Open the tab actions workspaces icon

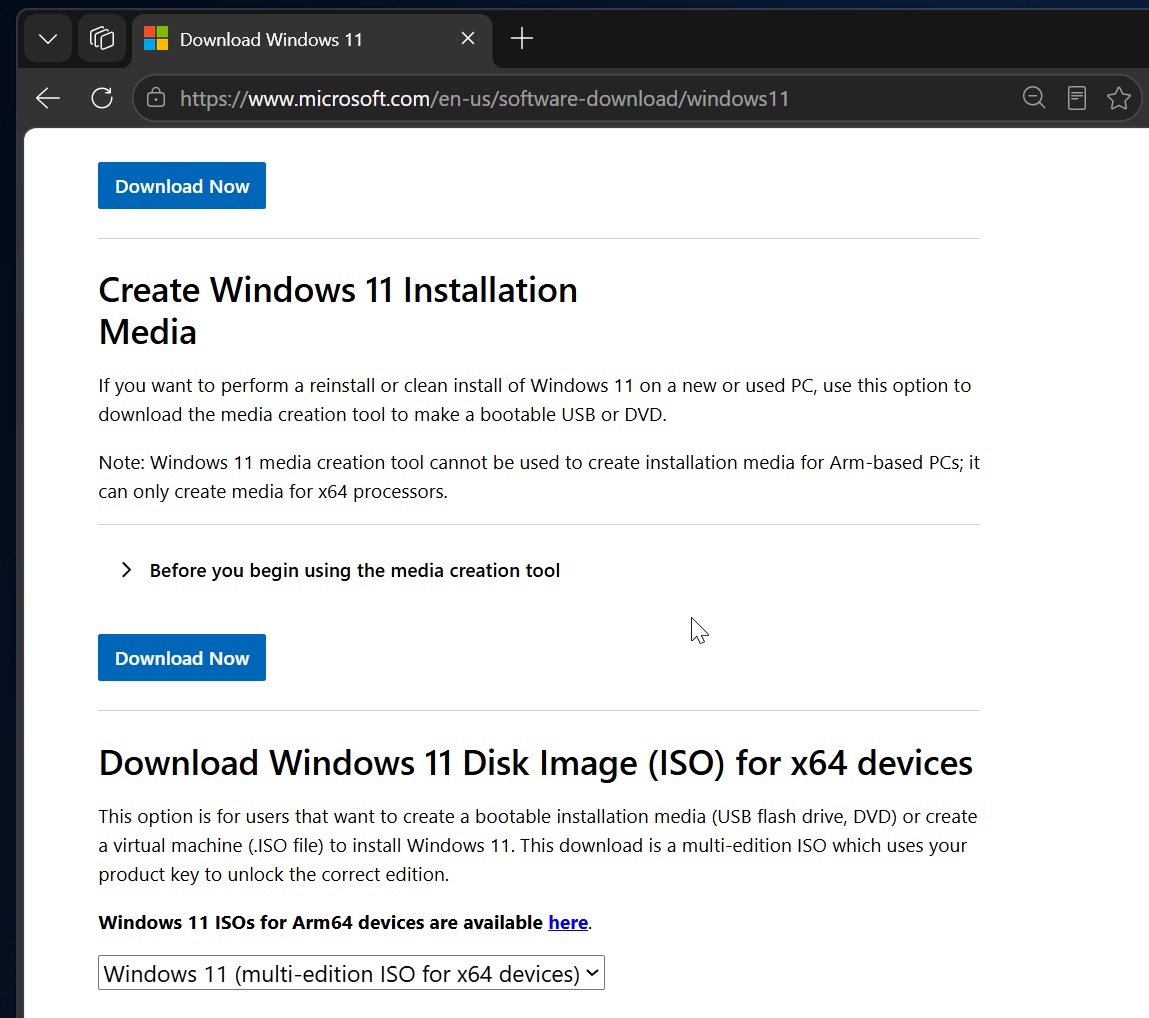pos(102,39)
